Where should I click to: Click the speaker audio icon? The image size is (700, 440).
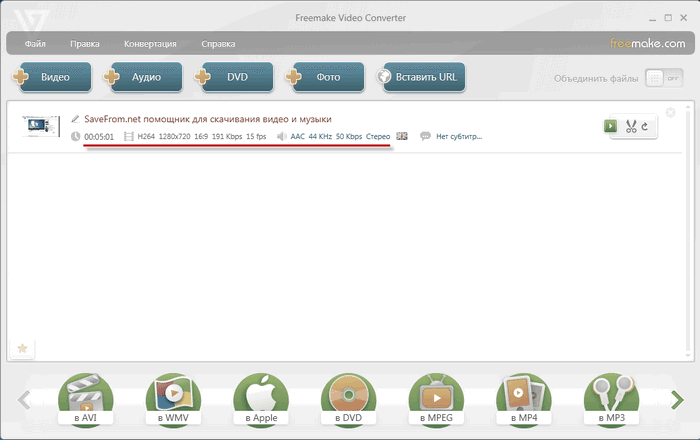[x=281, y=137]
